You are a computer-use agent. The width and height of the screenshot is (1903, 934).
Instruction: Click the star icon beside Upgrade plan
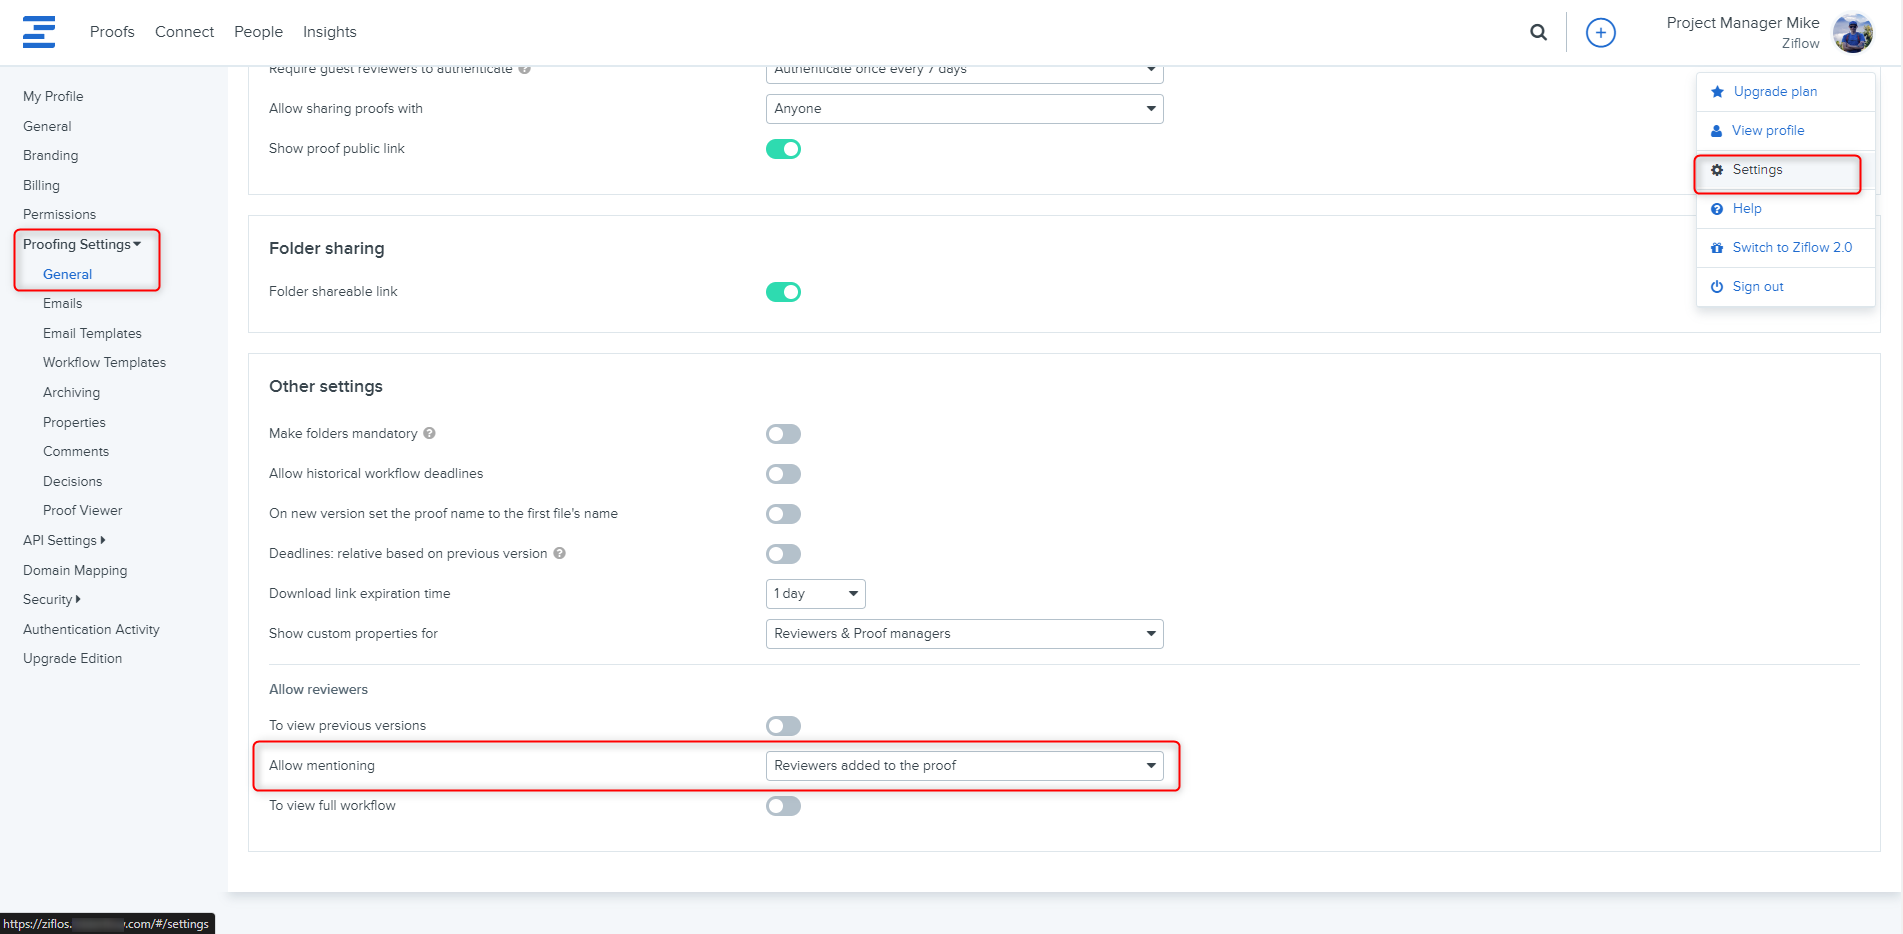[x=1717, y=92]
